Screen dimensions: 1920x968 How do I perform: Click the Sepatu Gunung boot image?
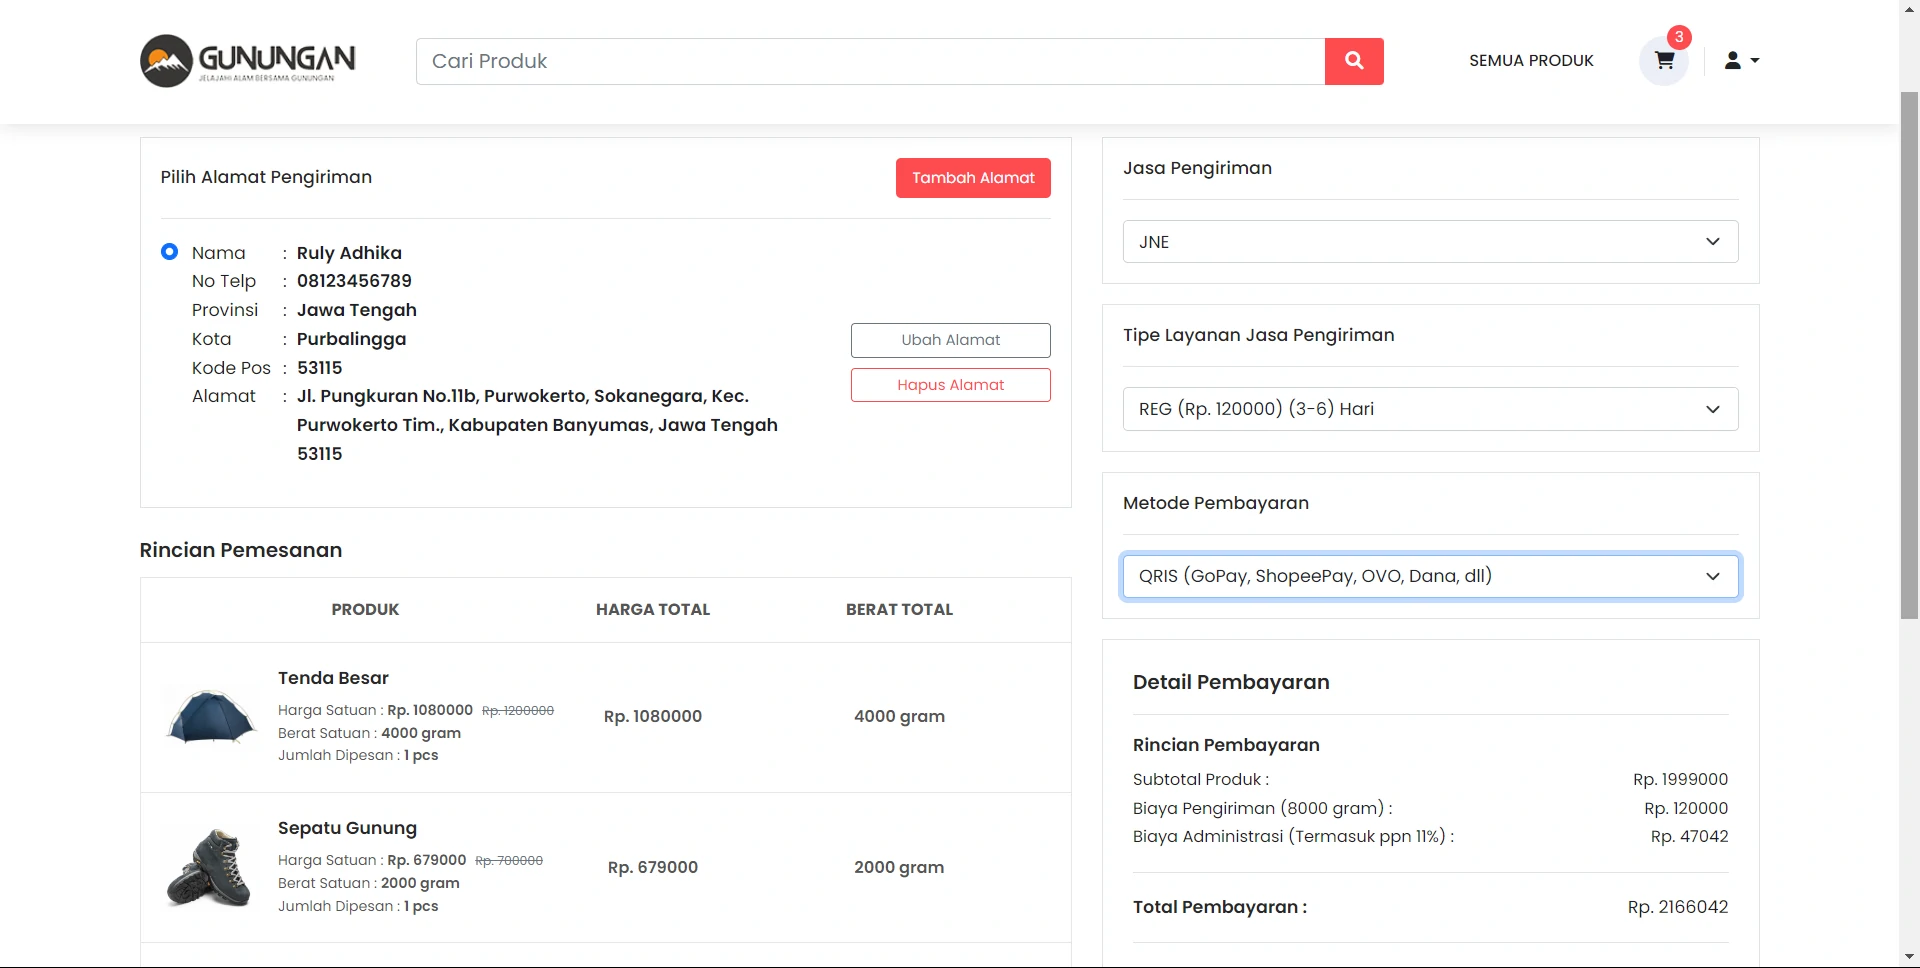(209, 867)
